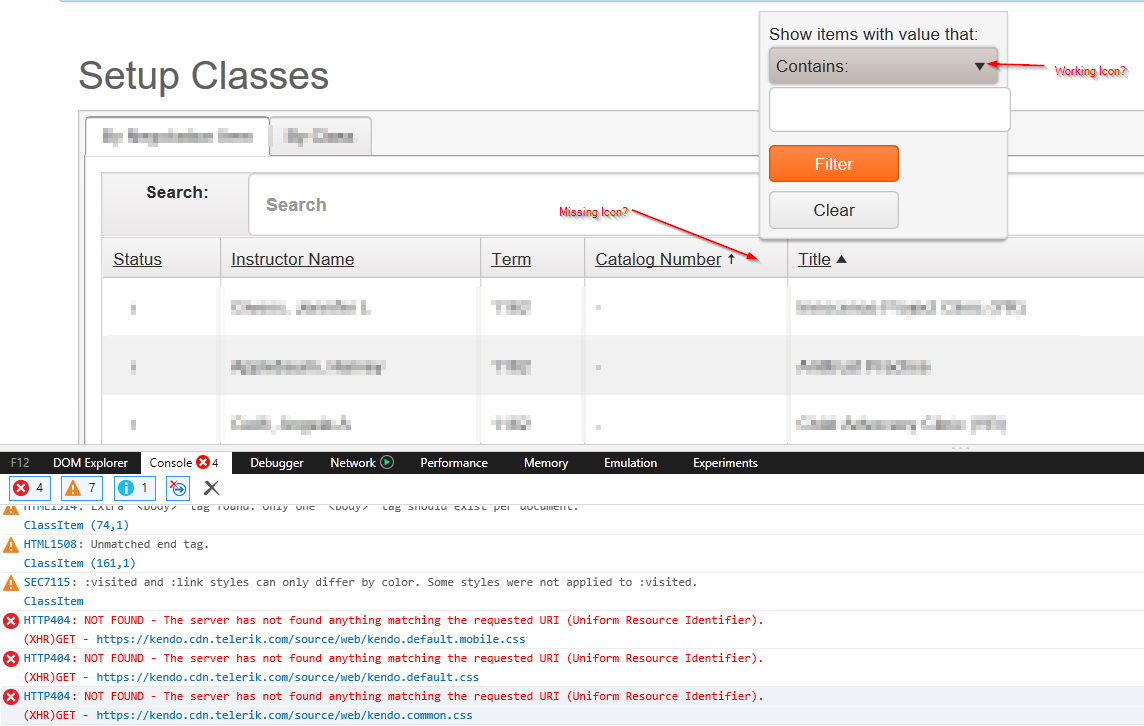Click Network profiling play icon
1144x726 pixels.
click(387, 462)
